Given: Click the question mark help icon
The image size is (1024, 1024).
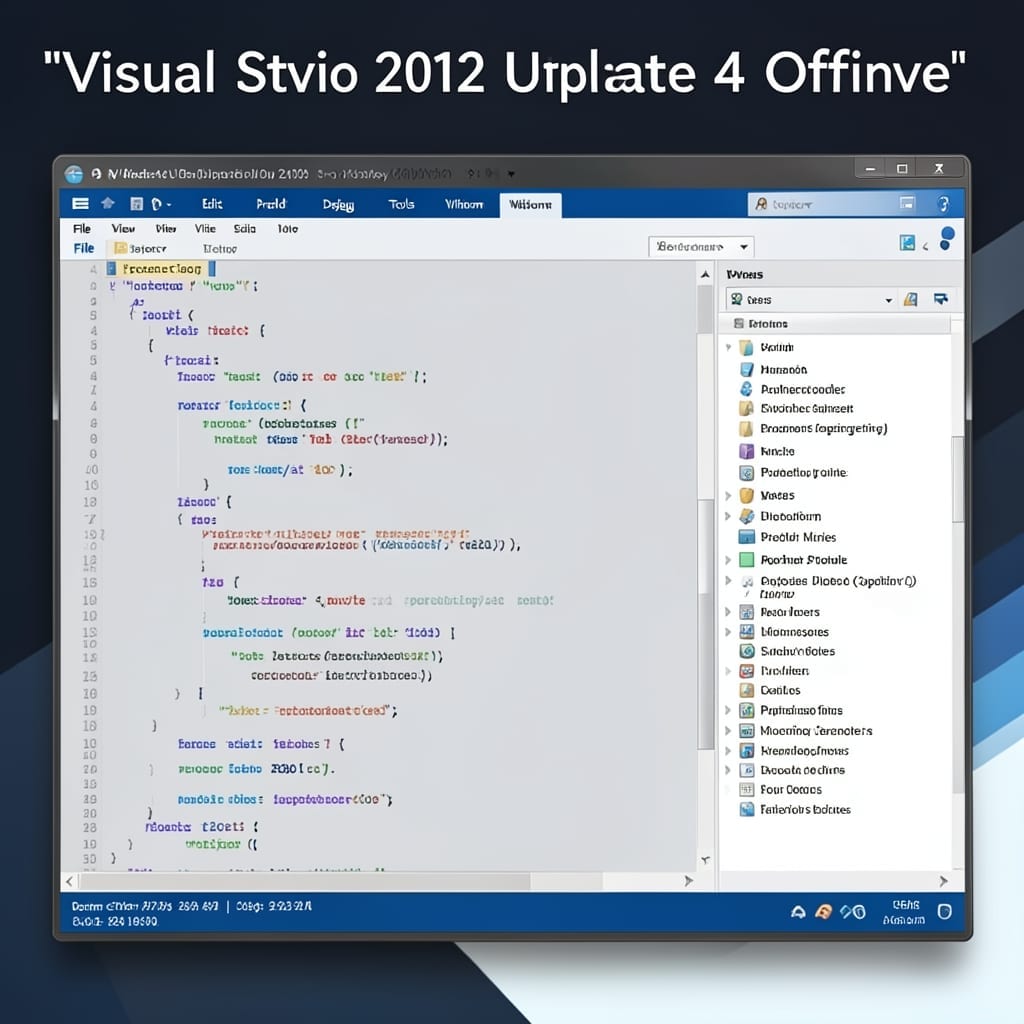Looking at the screenshot, I should (943, 204).
